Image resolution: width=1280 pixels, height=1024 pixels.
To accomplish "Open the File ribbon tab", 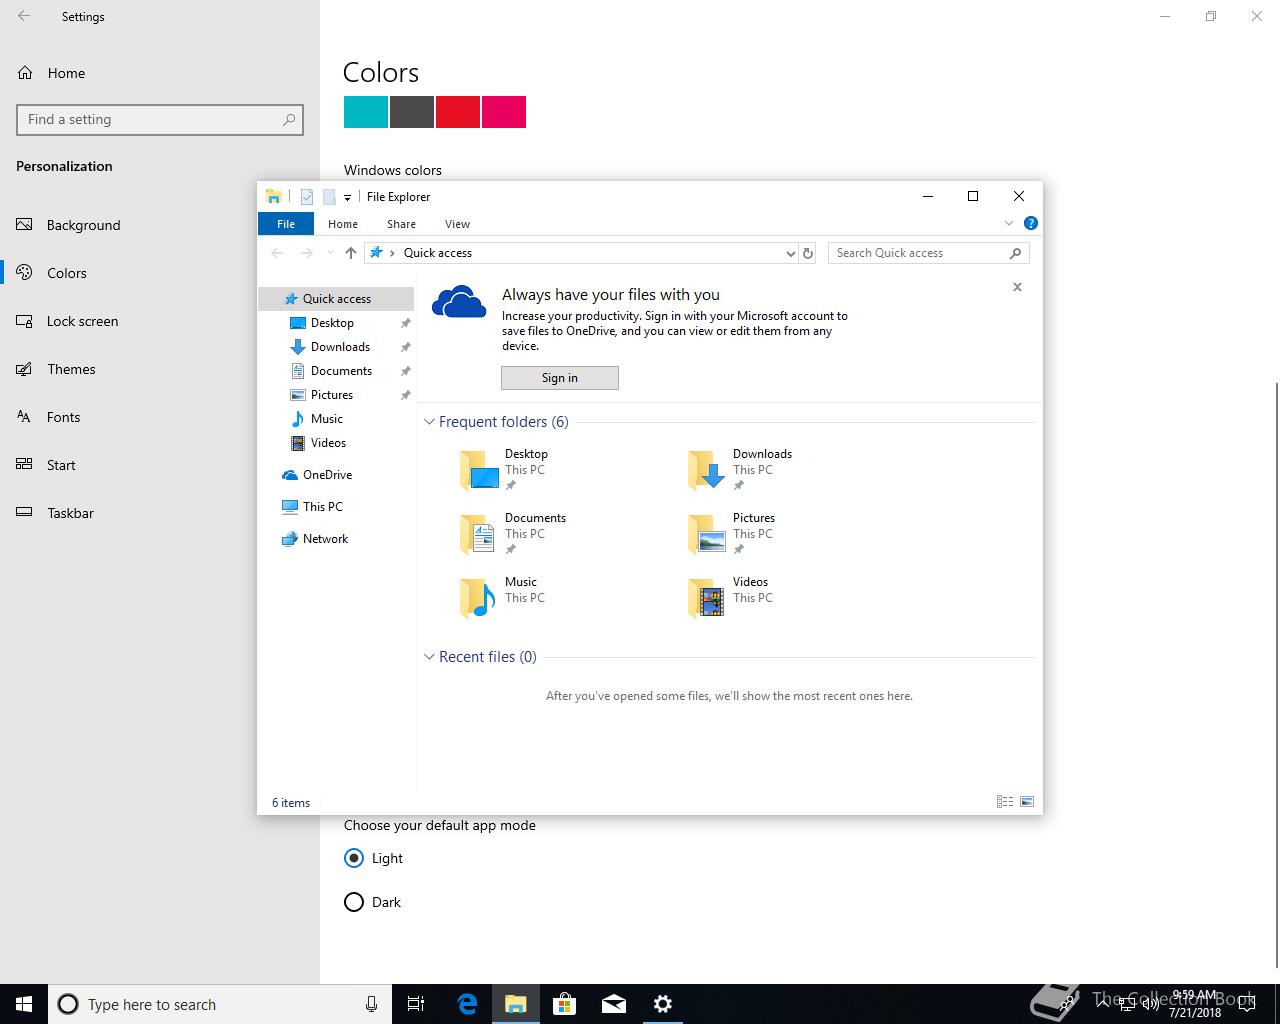I will (286, 224).
